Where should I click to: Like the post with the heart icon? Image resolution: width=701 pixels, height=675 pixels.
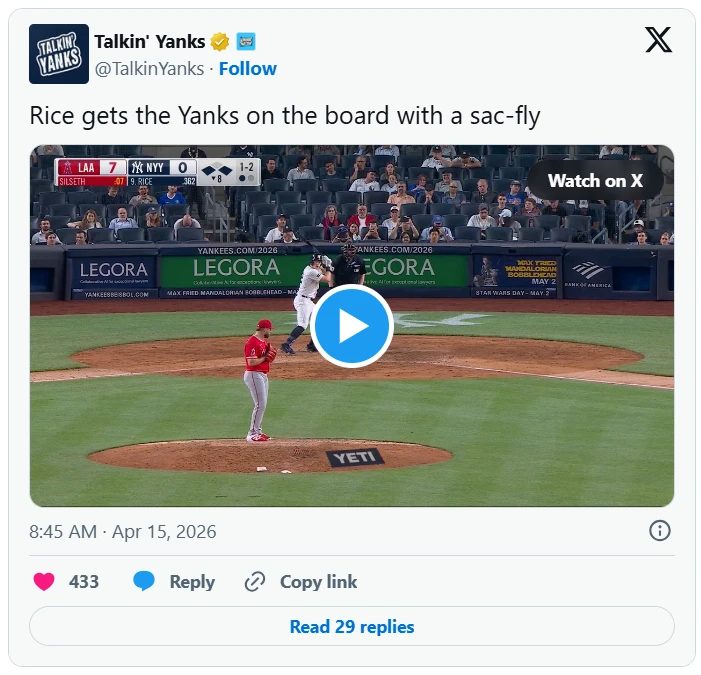point(44,582)
